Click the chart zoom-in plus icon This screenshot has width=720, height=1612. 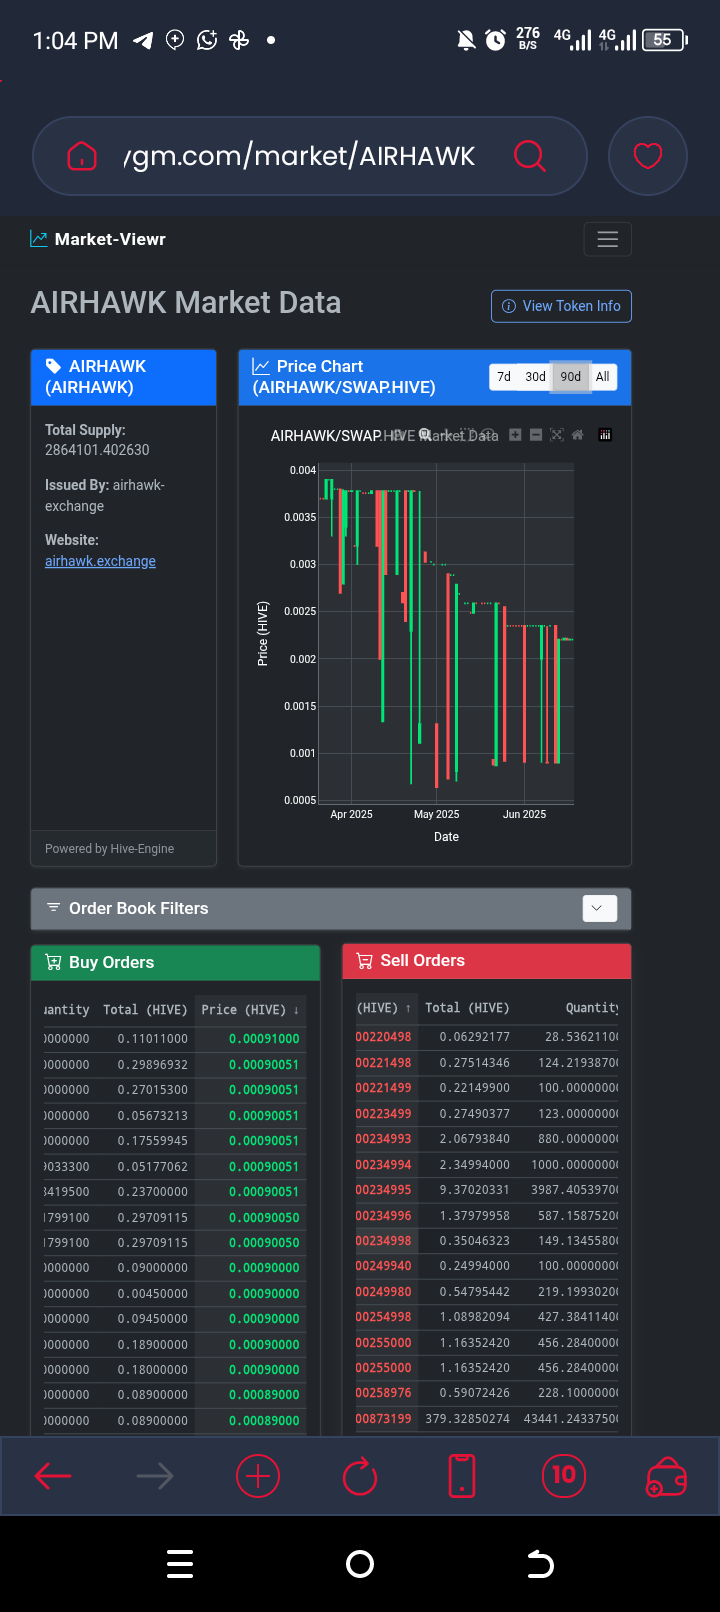[515, 435]
